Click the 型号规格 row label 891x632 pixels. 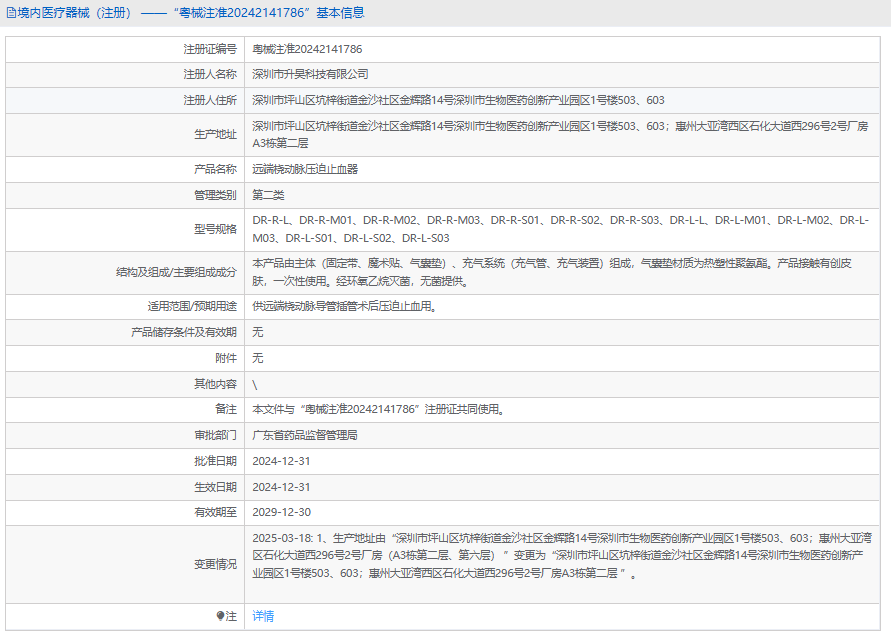215,230
